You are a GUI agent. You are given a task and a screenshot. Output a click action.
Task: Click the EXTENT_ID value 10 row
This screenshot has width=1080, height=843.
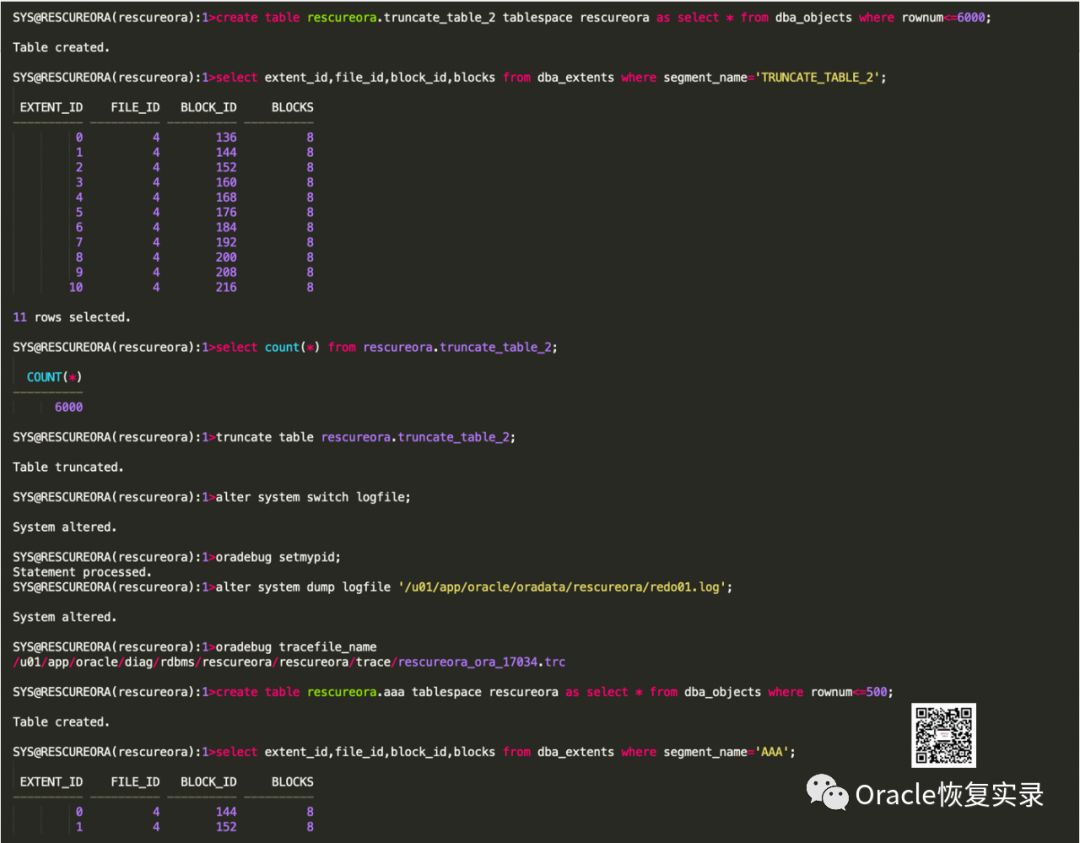[76, 287]
